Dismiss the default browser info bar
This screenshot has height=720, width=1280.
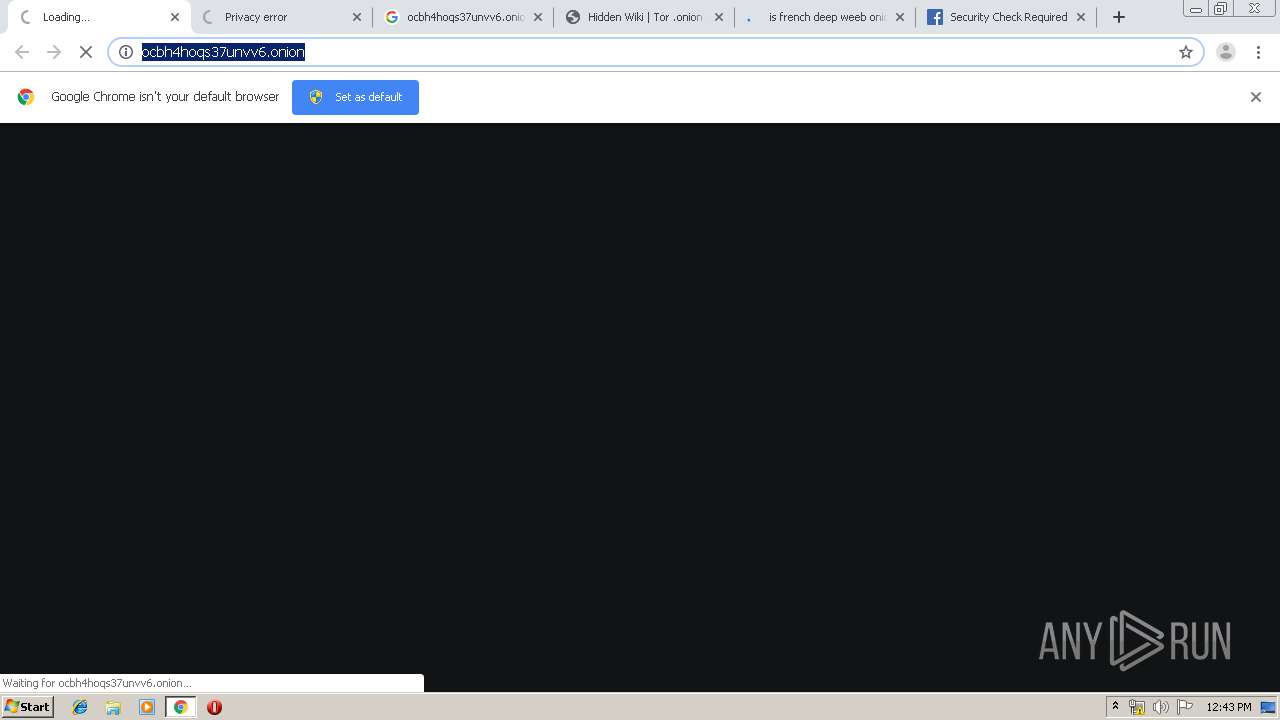(x=1256, y=97)
